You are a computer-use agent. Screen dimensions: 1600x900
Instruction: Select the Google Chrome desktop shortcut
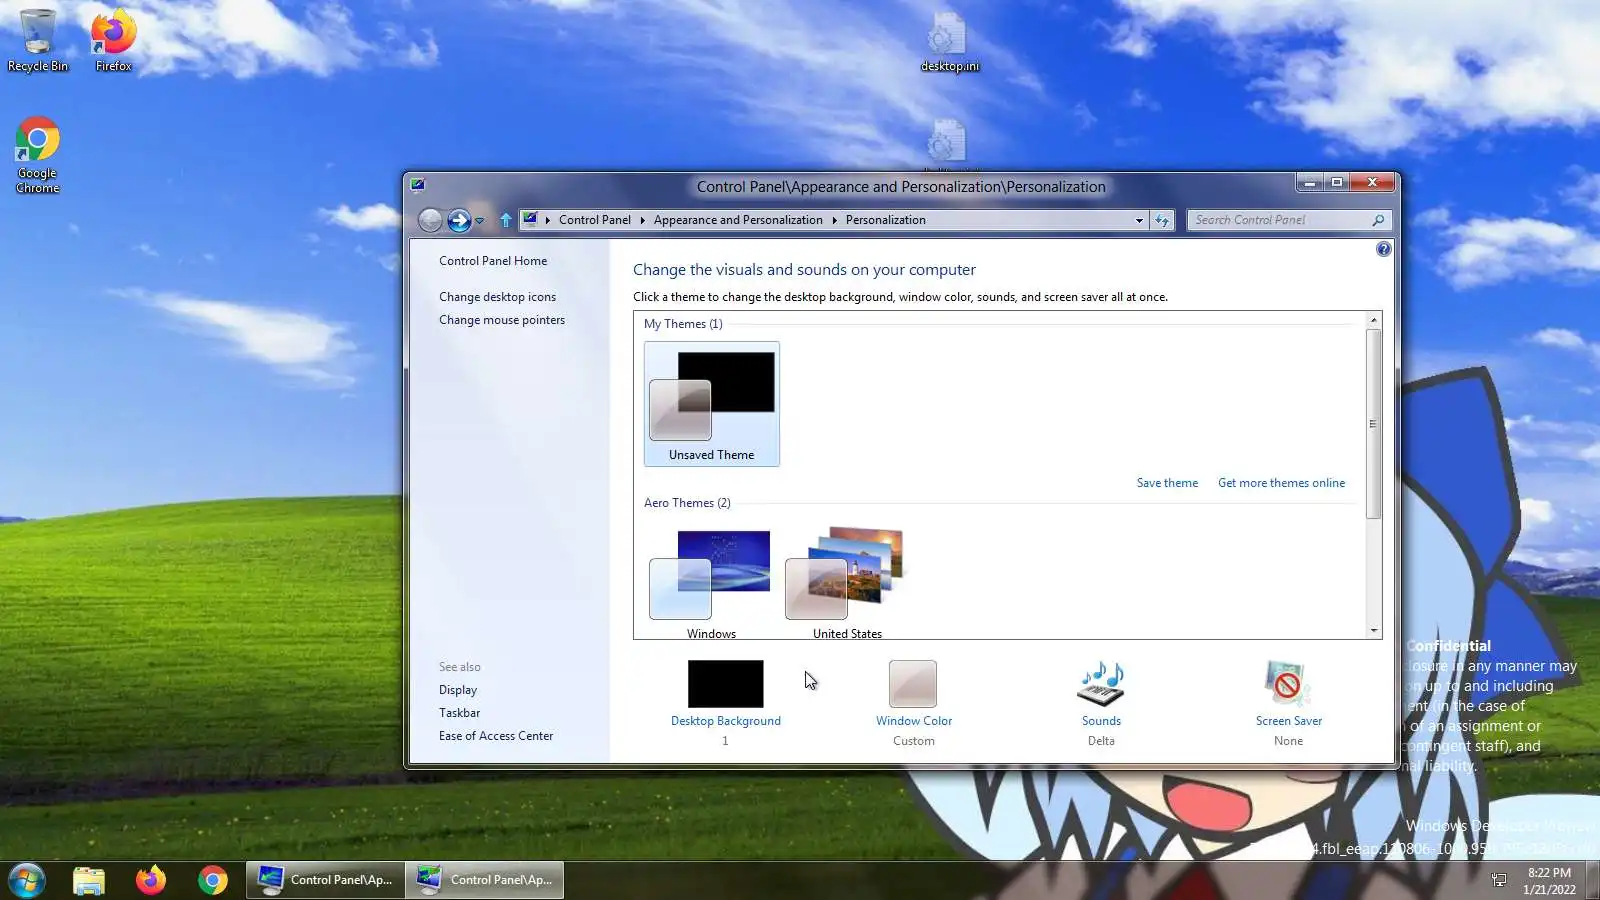point(38,156)
